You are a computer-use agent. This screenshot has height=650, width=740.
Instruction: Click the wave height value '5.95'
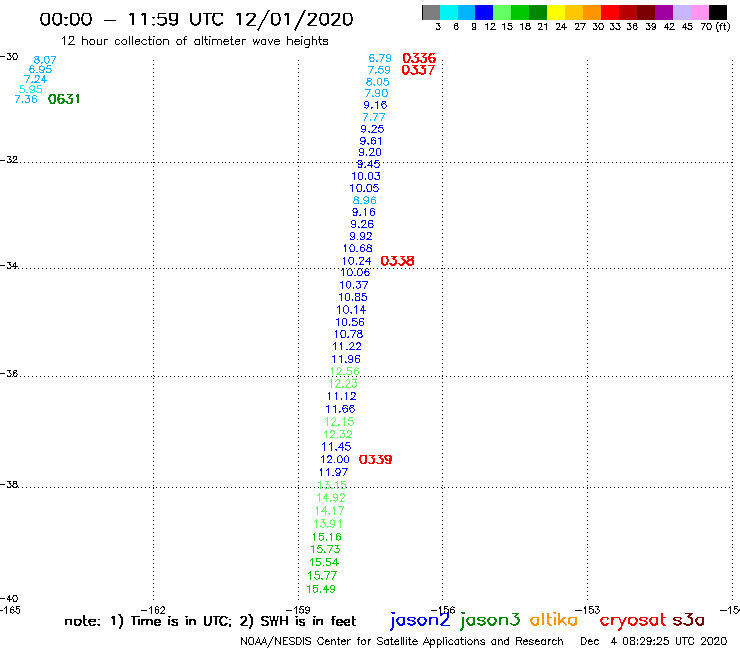(x=31, y=89)
